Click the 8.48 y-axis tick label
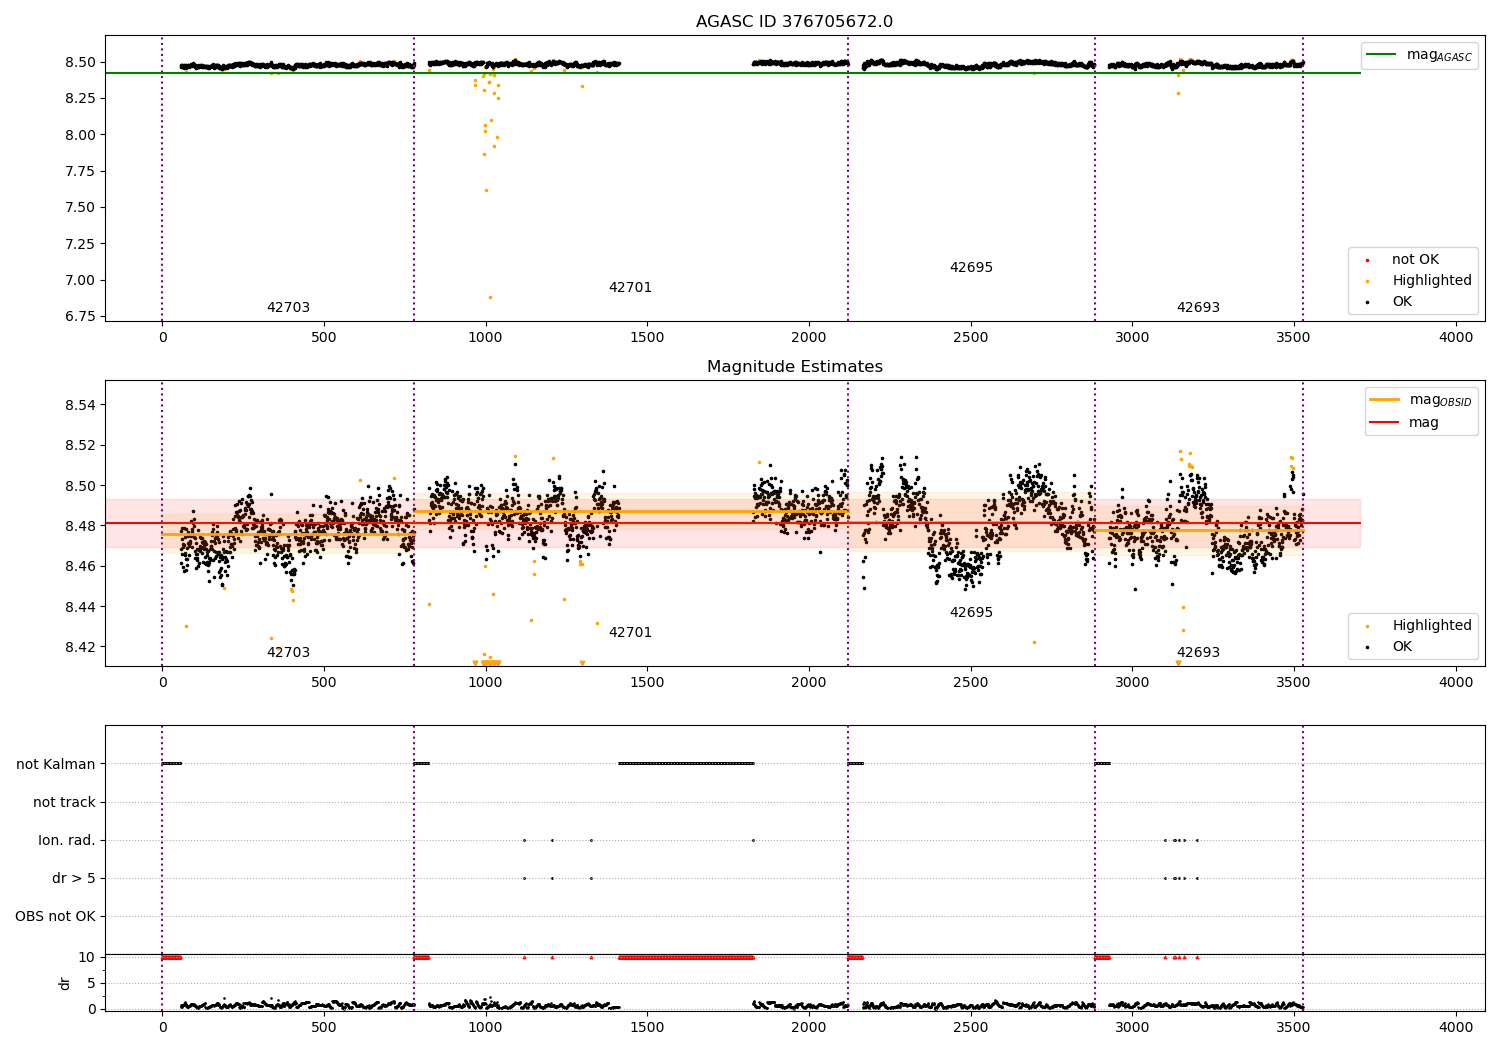 (79, 527)
